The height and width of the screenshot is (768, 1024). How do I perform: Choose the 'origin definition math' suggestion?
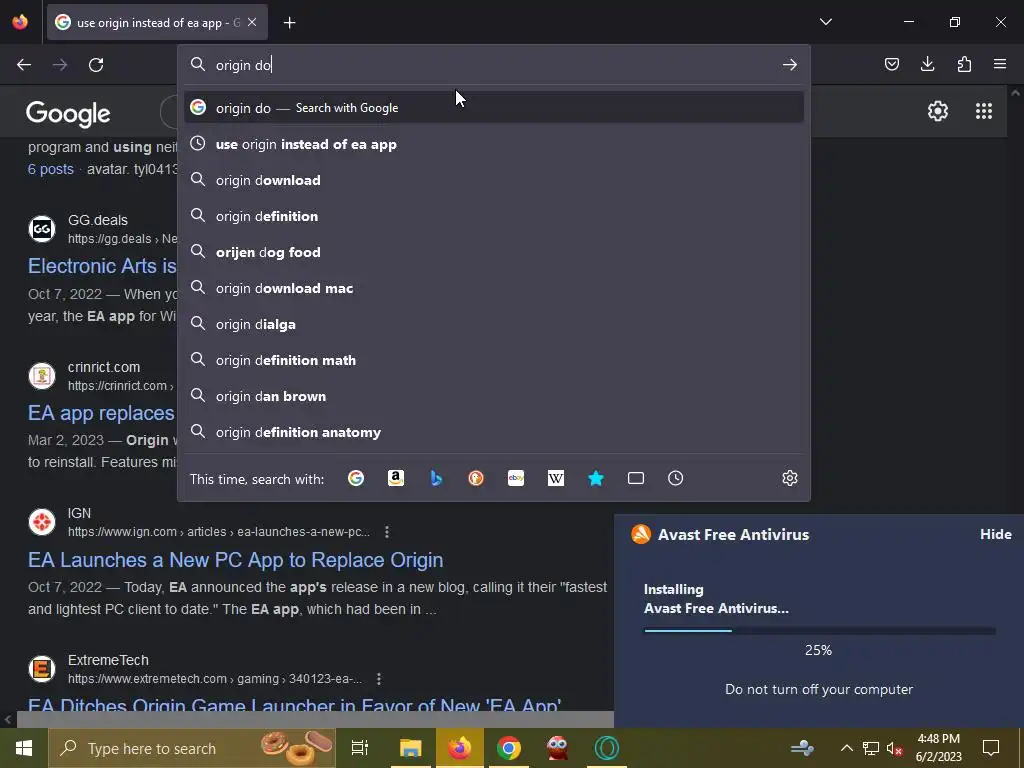[x=494, y=360]
